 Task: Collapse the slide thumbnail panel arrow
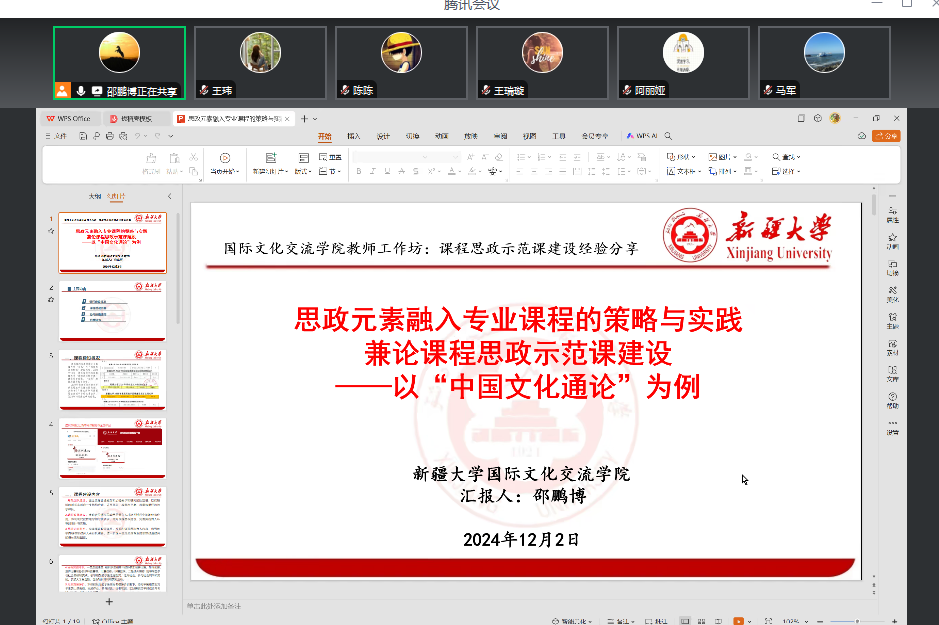coord(169,196)
